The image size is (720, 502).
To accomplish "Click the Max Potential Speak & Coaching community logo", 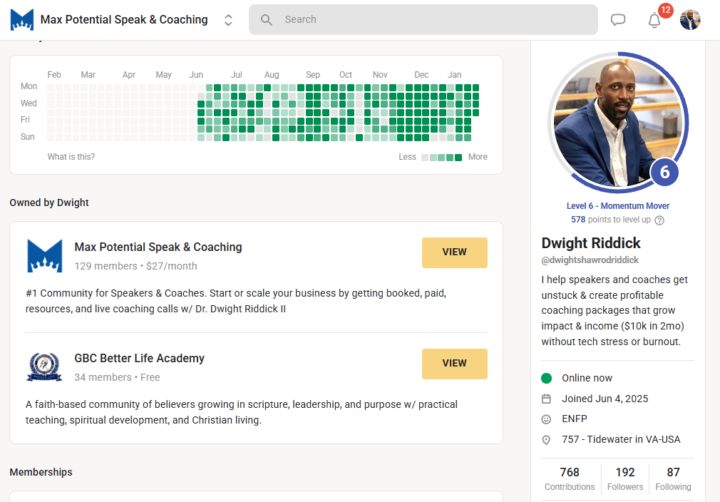I will [44, 256].
